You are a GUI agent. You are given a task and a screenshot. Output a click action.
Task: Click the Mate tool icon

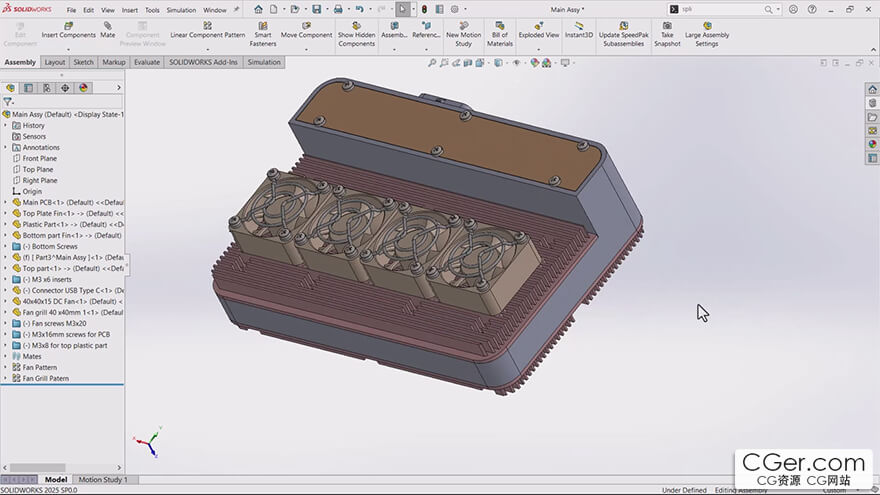(x=107, y=27)
